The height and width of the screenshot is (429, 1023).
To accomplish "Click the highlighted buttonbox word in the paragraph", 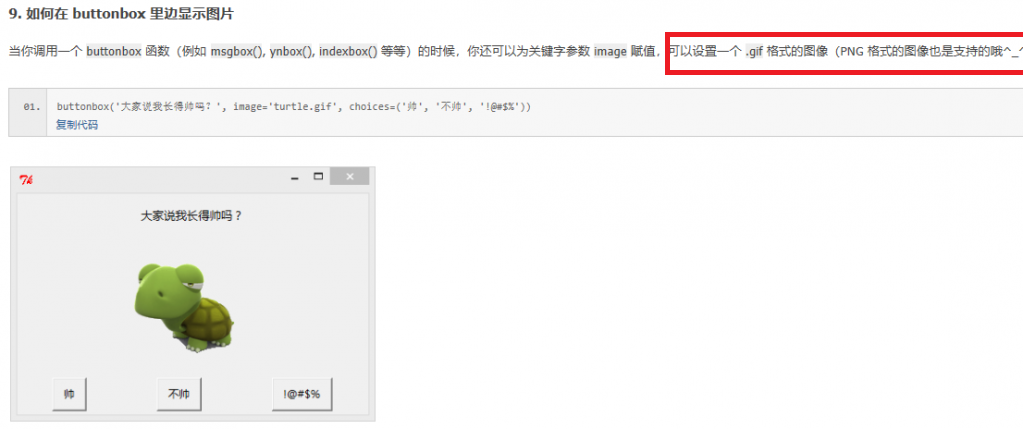I will tap(114, 52).
